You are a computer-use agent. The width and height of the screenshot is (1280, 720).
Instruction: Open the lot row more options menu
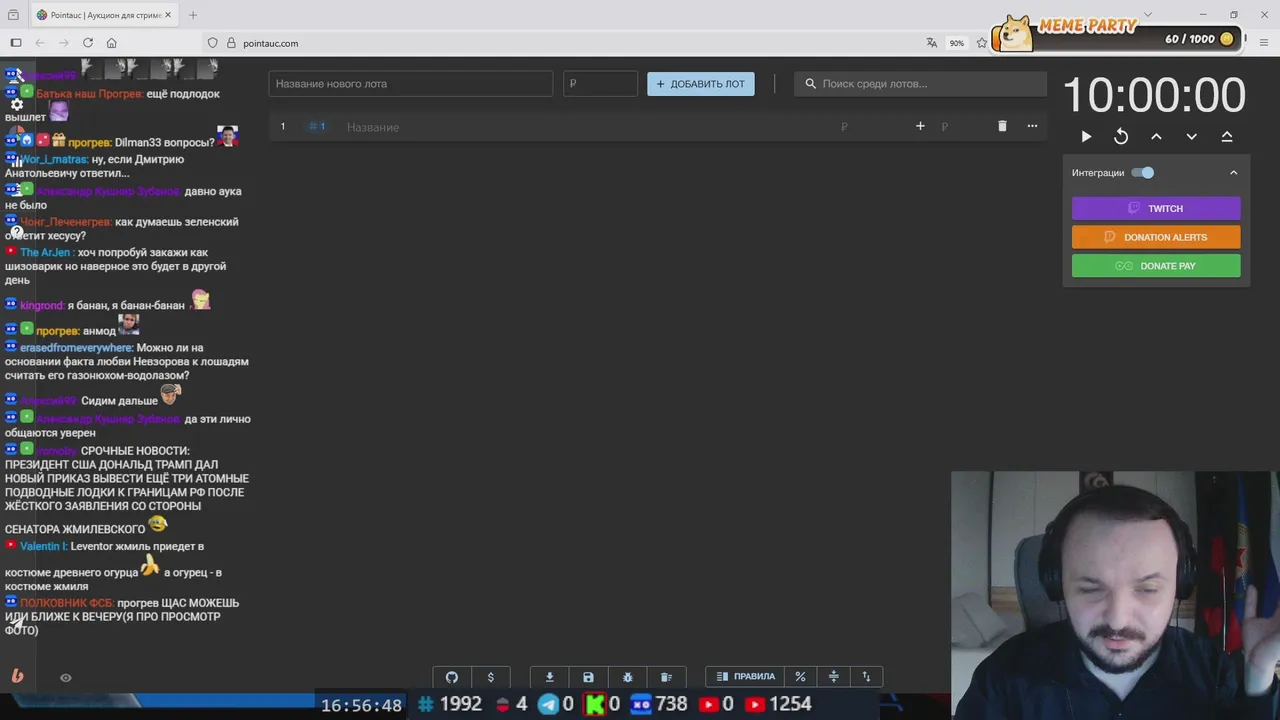pos(1032,126)
